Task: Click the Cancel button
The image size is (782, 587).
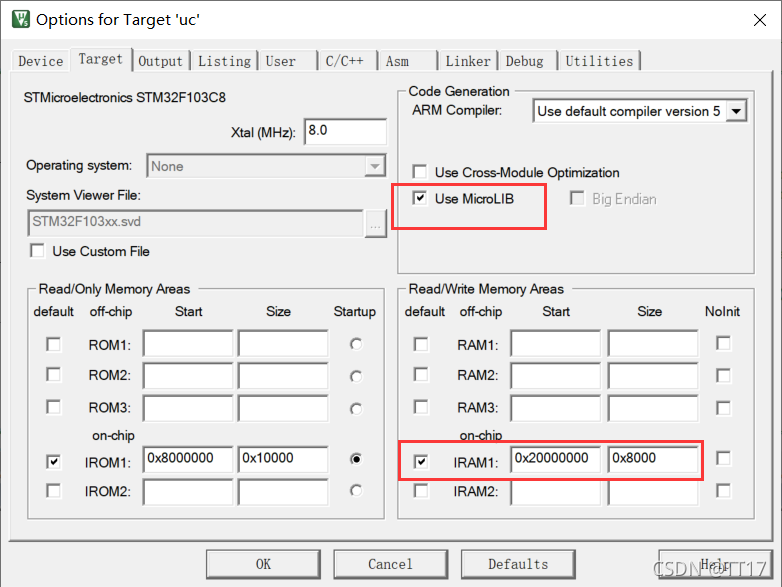Action: pos(391,564)
